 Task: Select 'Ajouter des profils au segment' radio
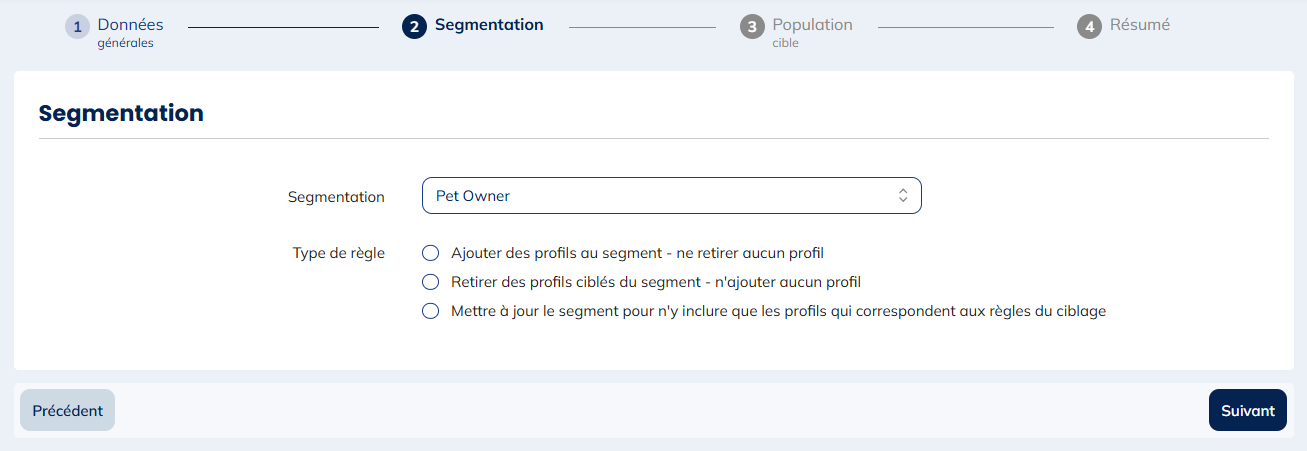(x=431, y=253)
